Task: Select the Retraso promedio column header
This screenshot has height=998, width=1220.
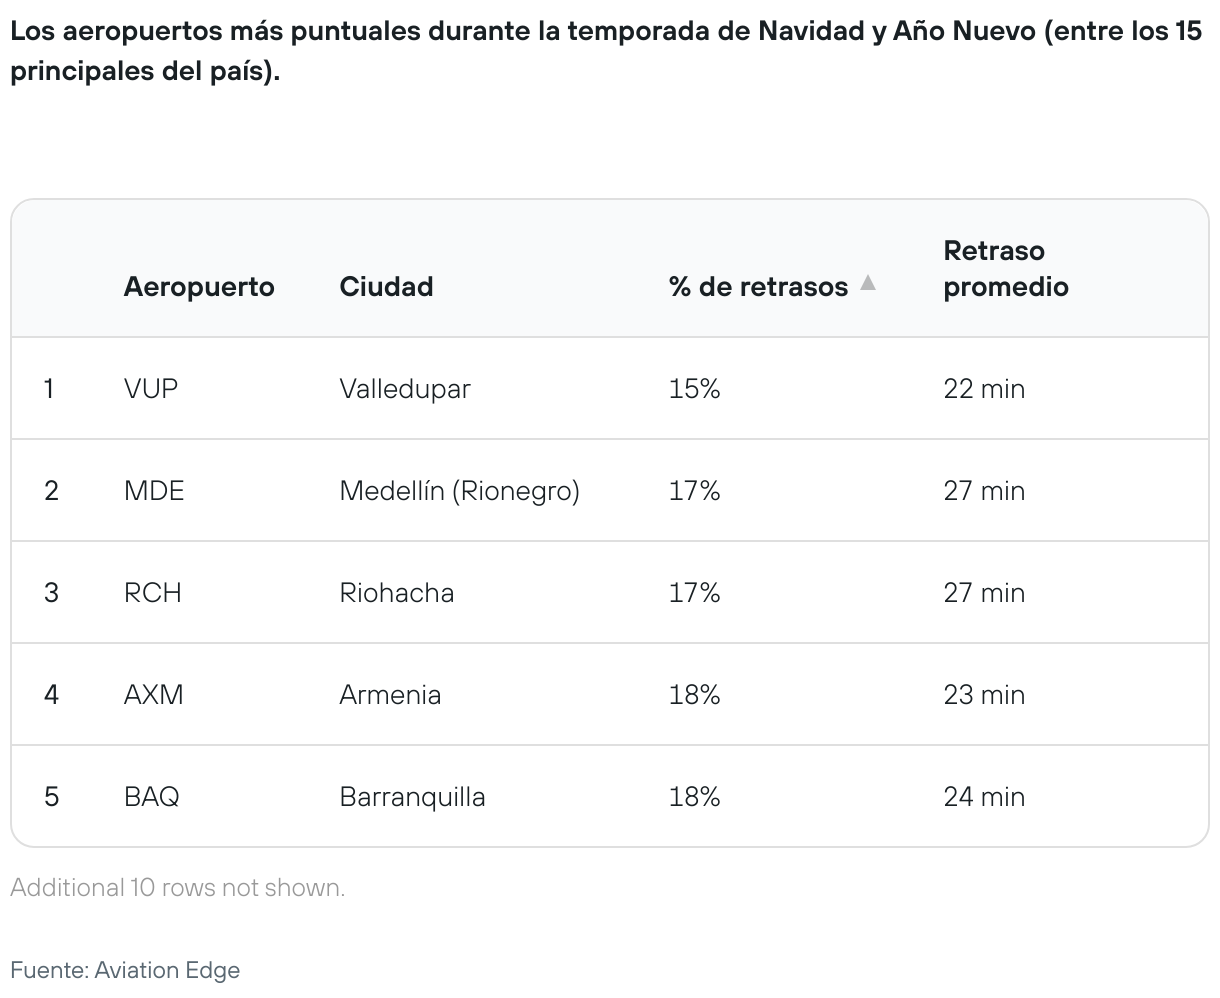Action: tap(1006, 269)
